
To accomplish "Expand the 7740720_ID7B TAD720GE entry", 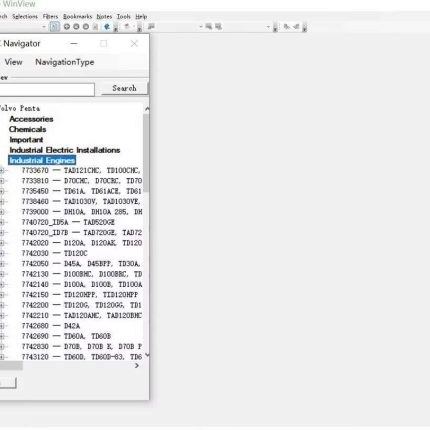I will click(2, 233).
